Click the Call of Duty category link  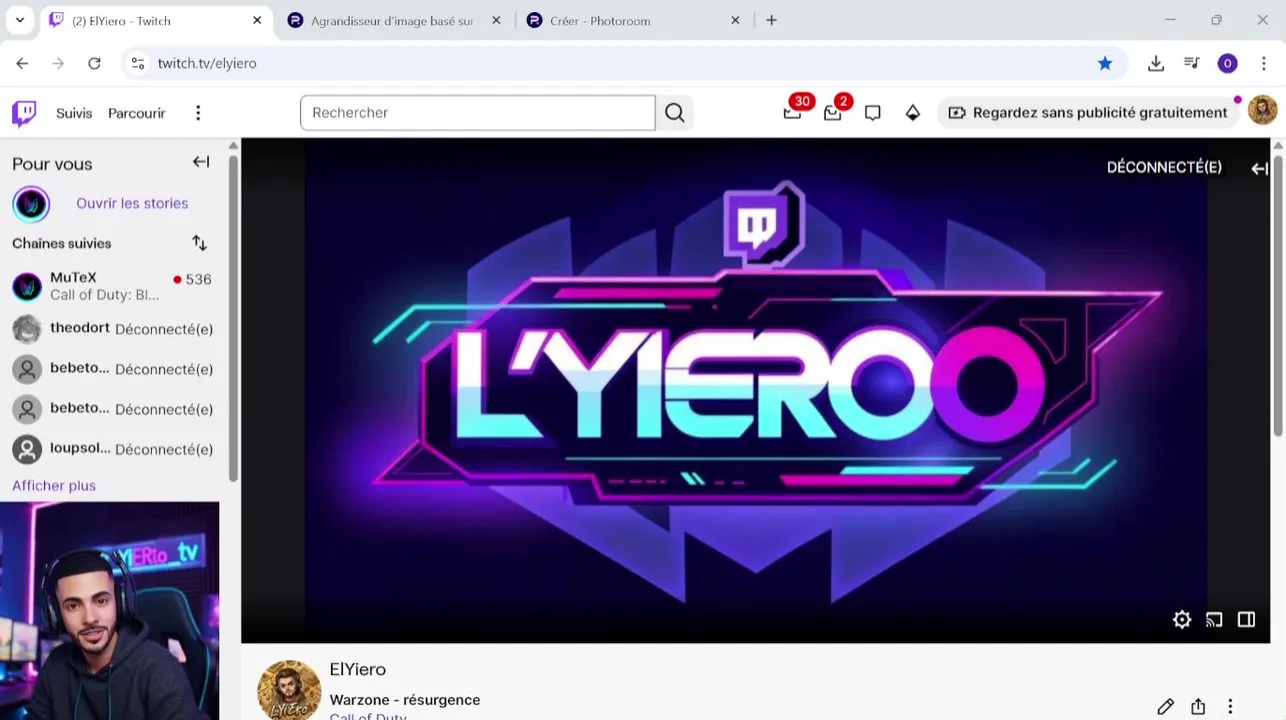click(x=368, y=716)
